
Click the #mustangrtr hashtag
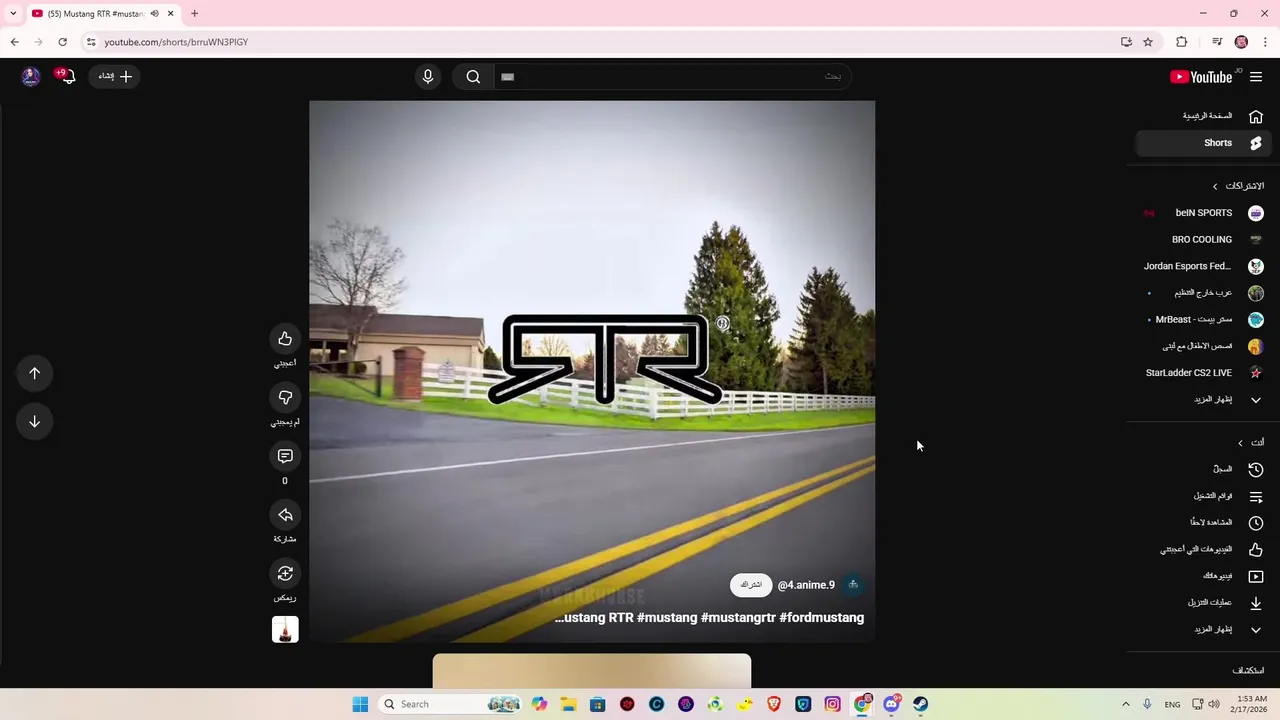[x=740, y=618]
